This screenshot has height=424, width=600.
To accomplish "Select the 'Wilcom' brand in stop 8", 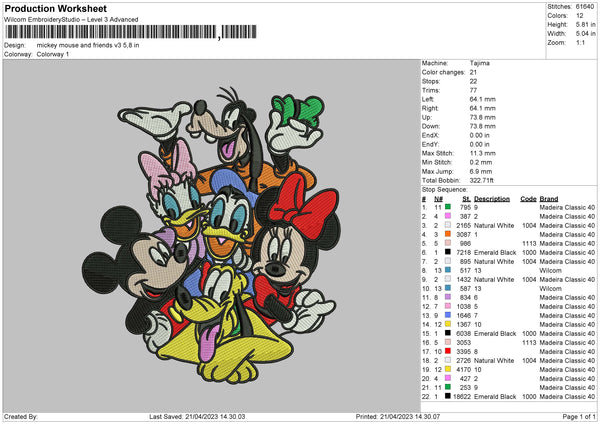I will 551,271.
